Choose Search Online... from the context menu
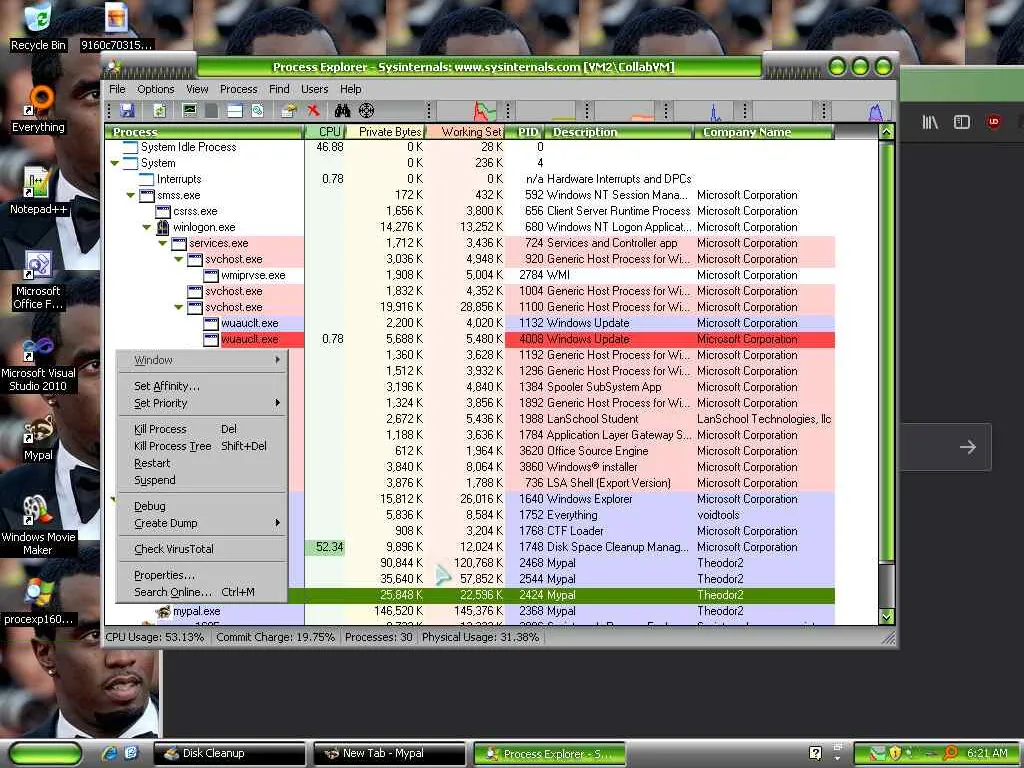Screen dimensions: 1024x768 click(x=202, y=592)
